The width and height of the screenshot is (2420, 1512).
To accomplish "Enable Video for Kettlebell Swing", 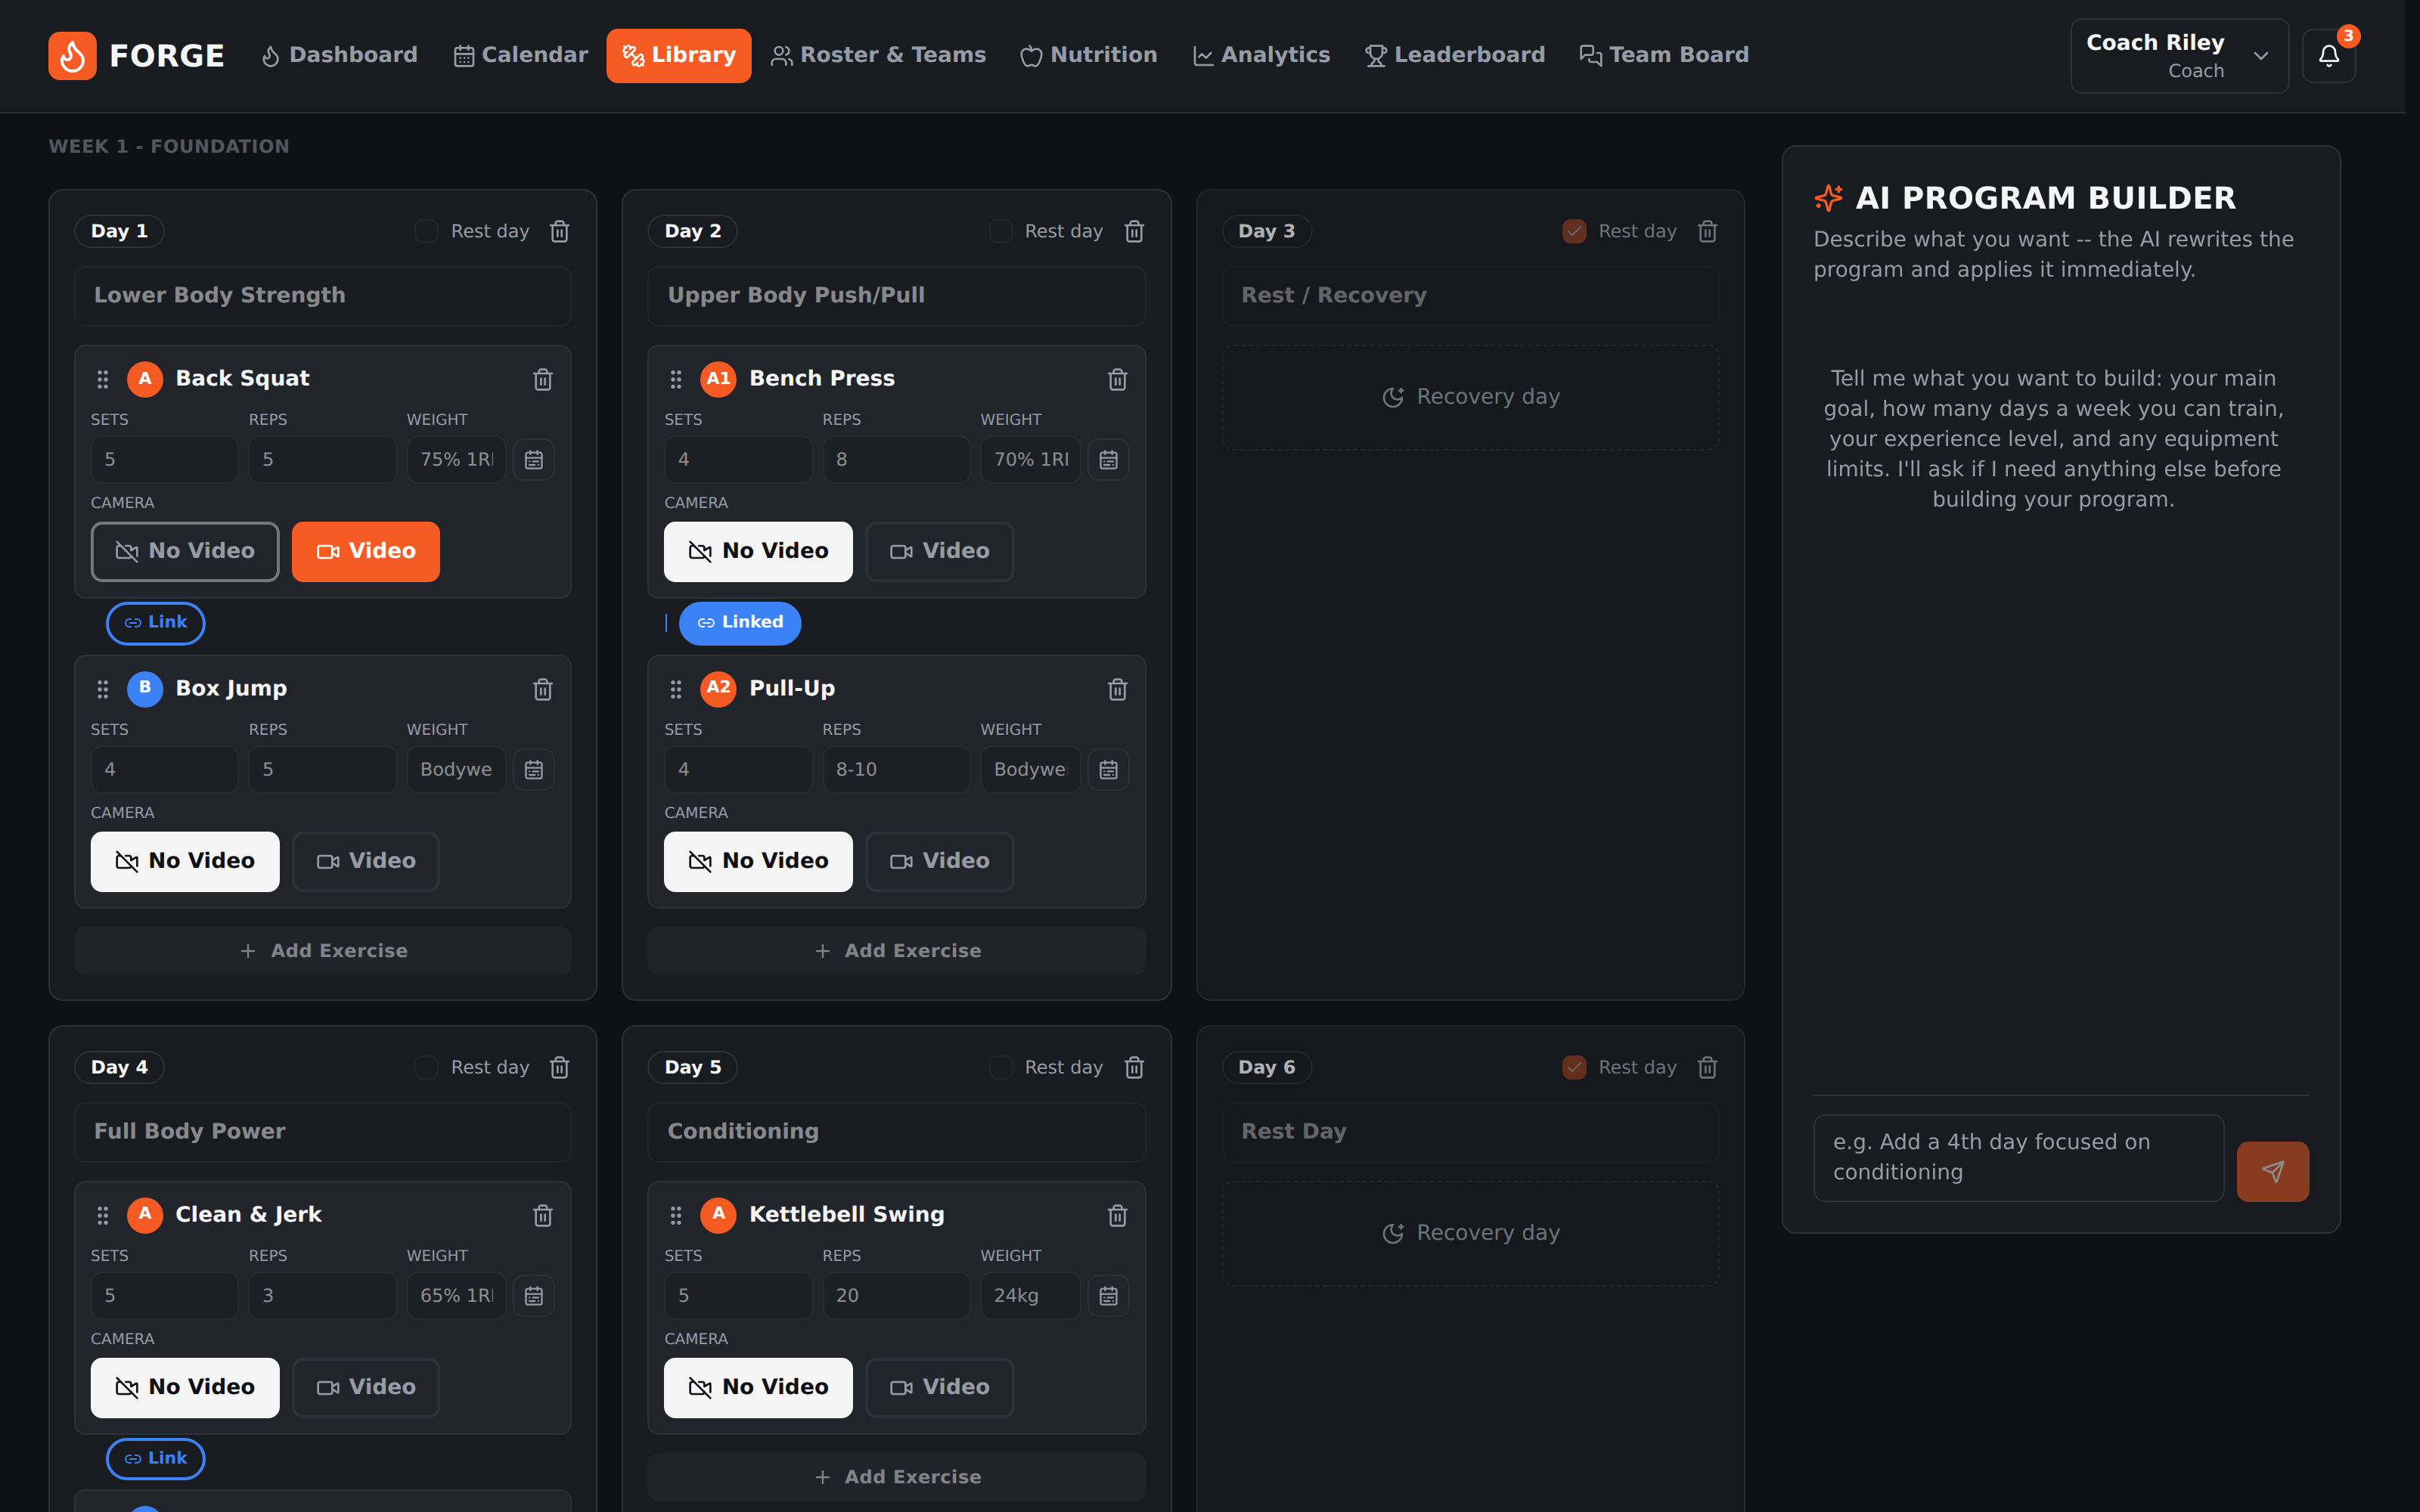I will click(x=939, y=1387).
